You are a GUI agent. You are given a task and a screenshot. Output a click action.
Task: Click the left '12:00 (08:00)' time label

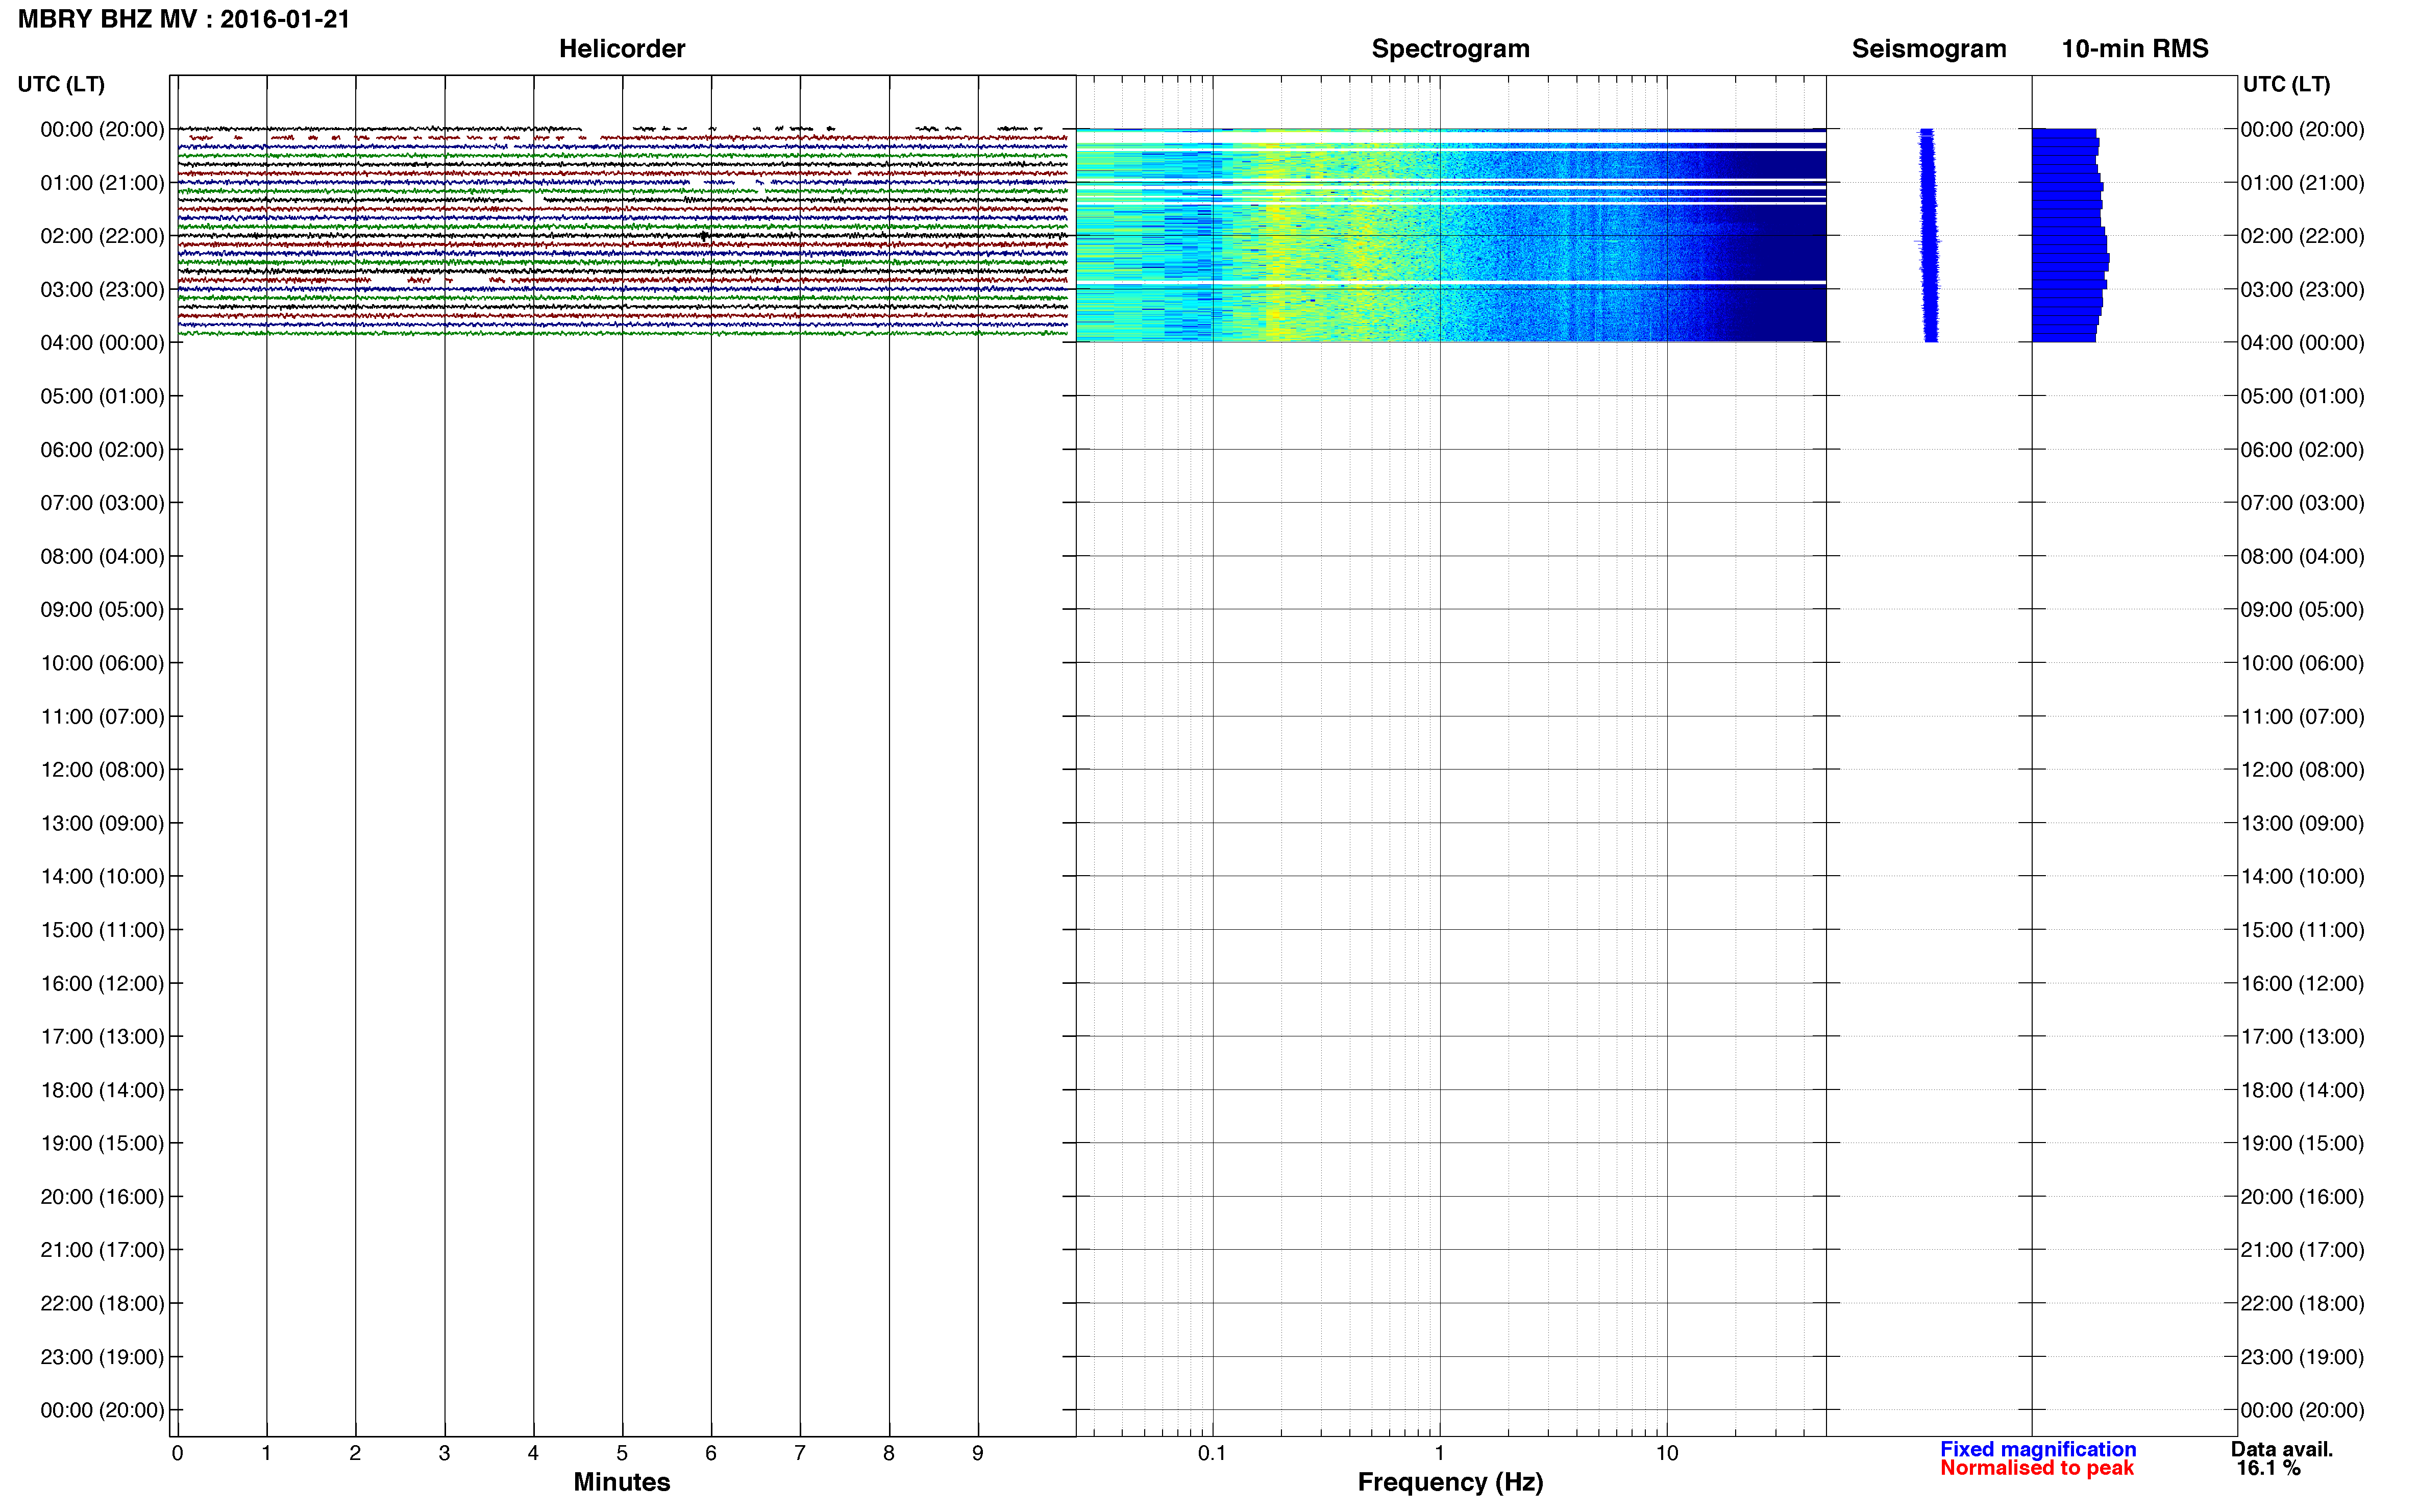102,770
